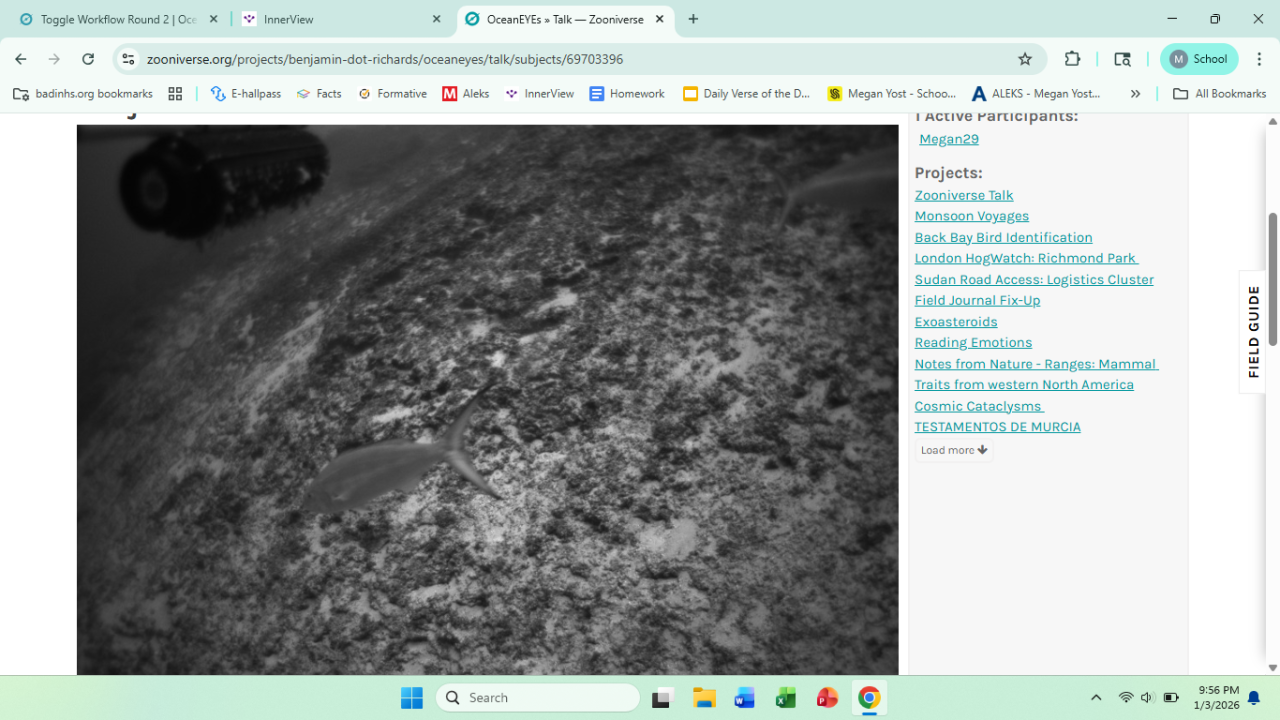Reload the Zooniverse page

(x=88, y=59)
